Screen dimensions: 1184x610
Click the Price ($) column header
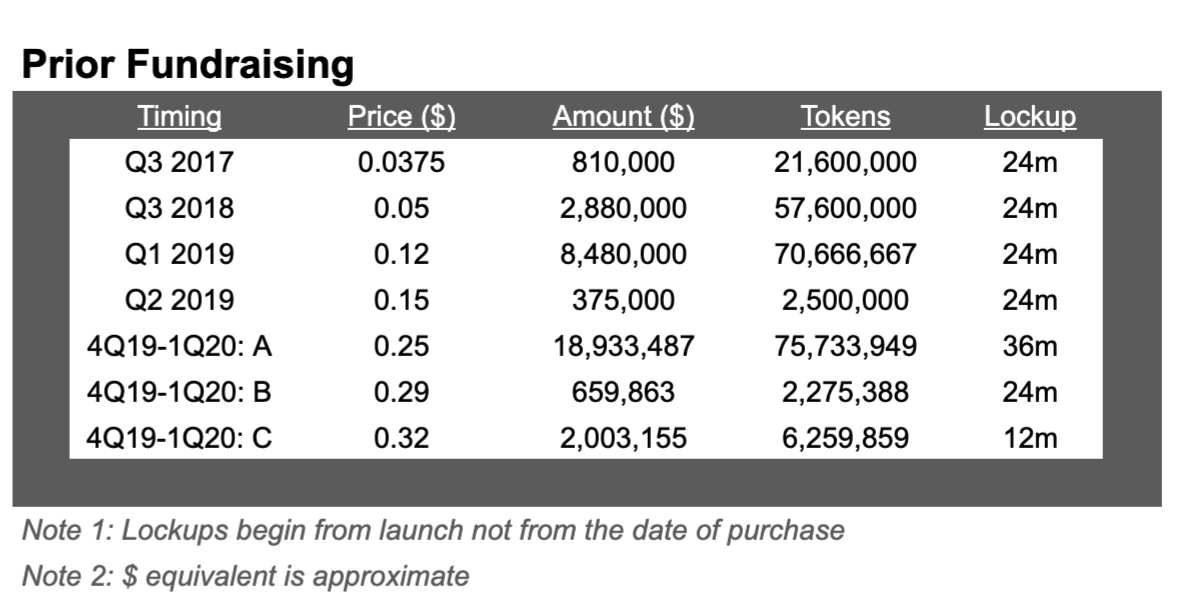pos(401,116)
